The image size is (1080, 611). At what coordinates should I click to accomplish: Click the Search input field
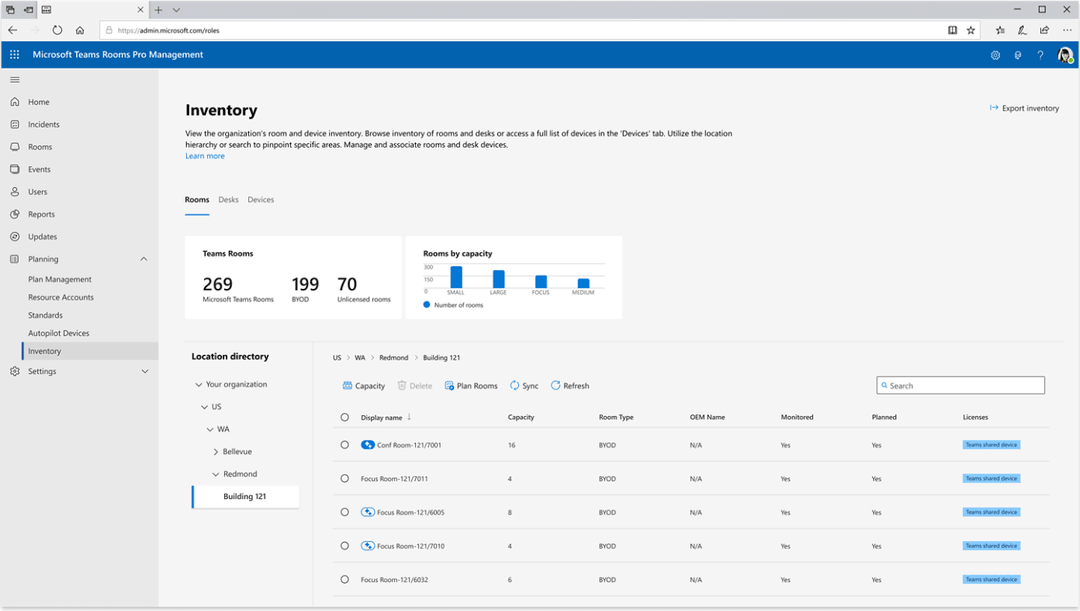click(960, 386)
